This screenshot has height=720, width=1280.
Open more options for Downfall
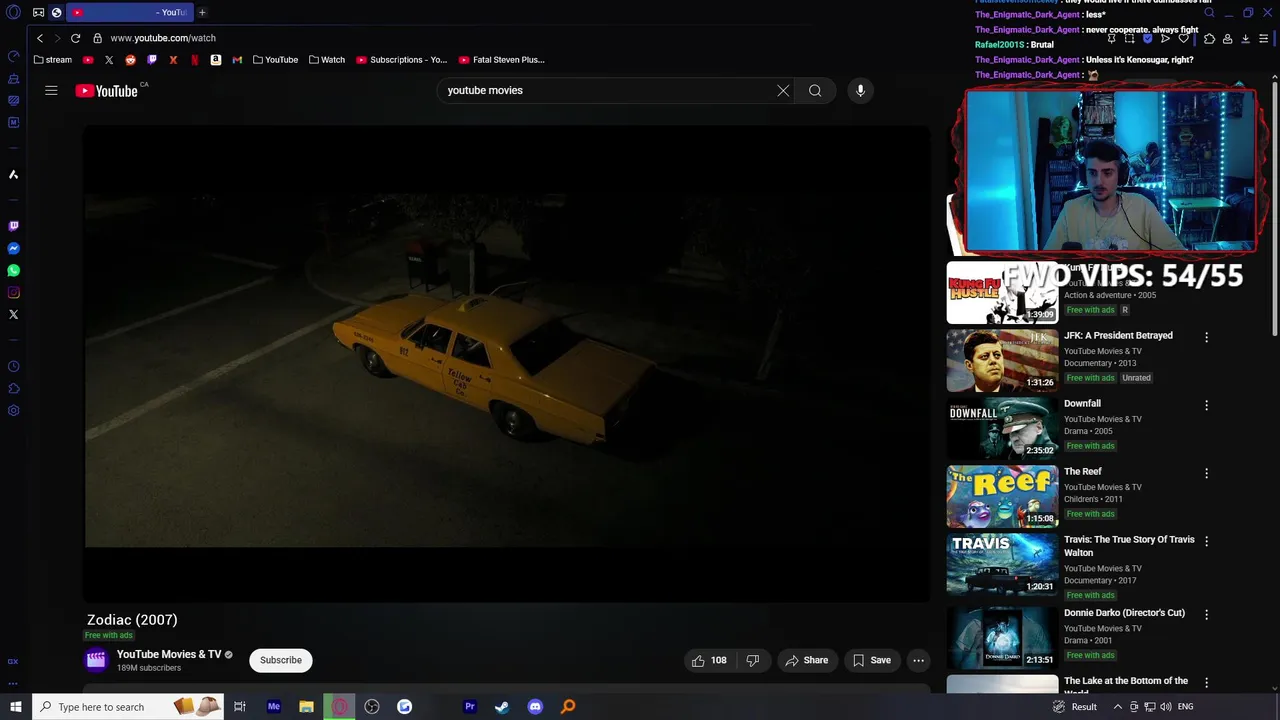pyautogui.click(x=1206, y=405)
